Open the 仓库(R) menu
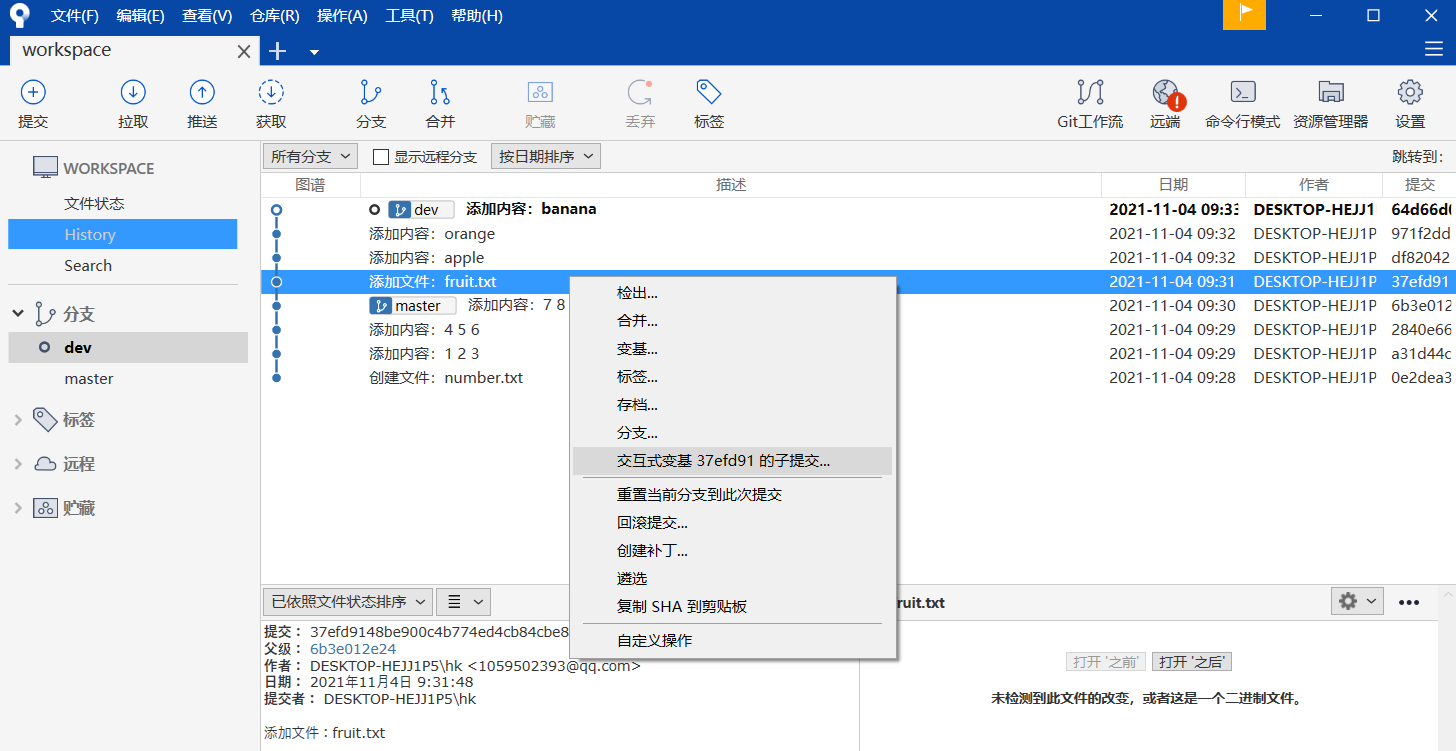 coord(274,15)
